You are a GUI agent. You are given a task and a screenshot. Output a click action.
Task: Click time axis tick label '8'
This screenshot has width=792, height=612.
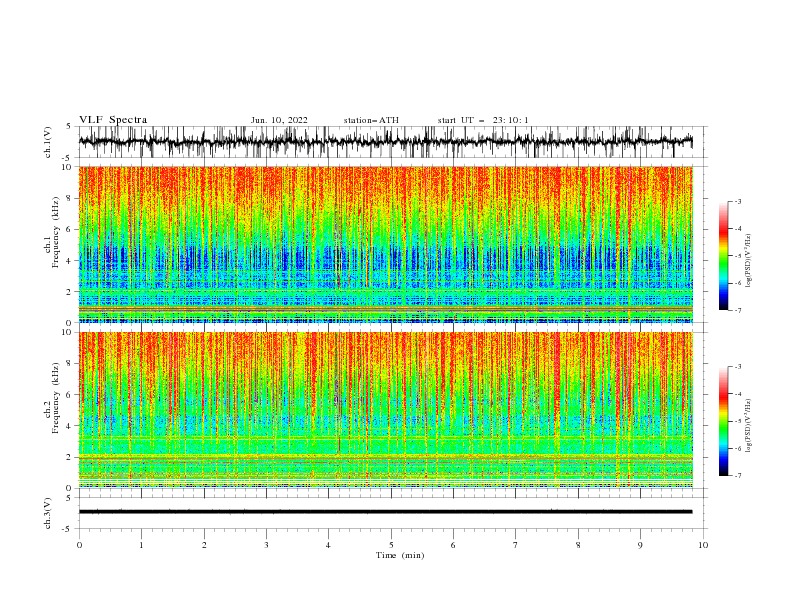pyautogui.click(x=578, y=545)
